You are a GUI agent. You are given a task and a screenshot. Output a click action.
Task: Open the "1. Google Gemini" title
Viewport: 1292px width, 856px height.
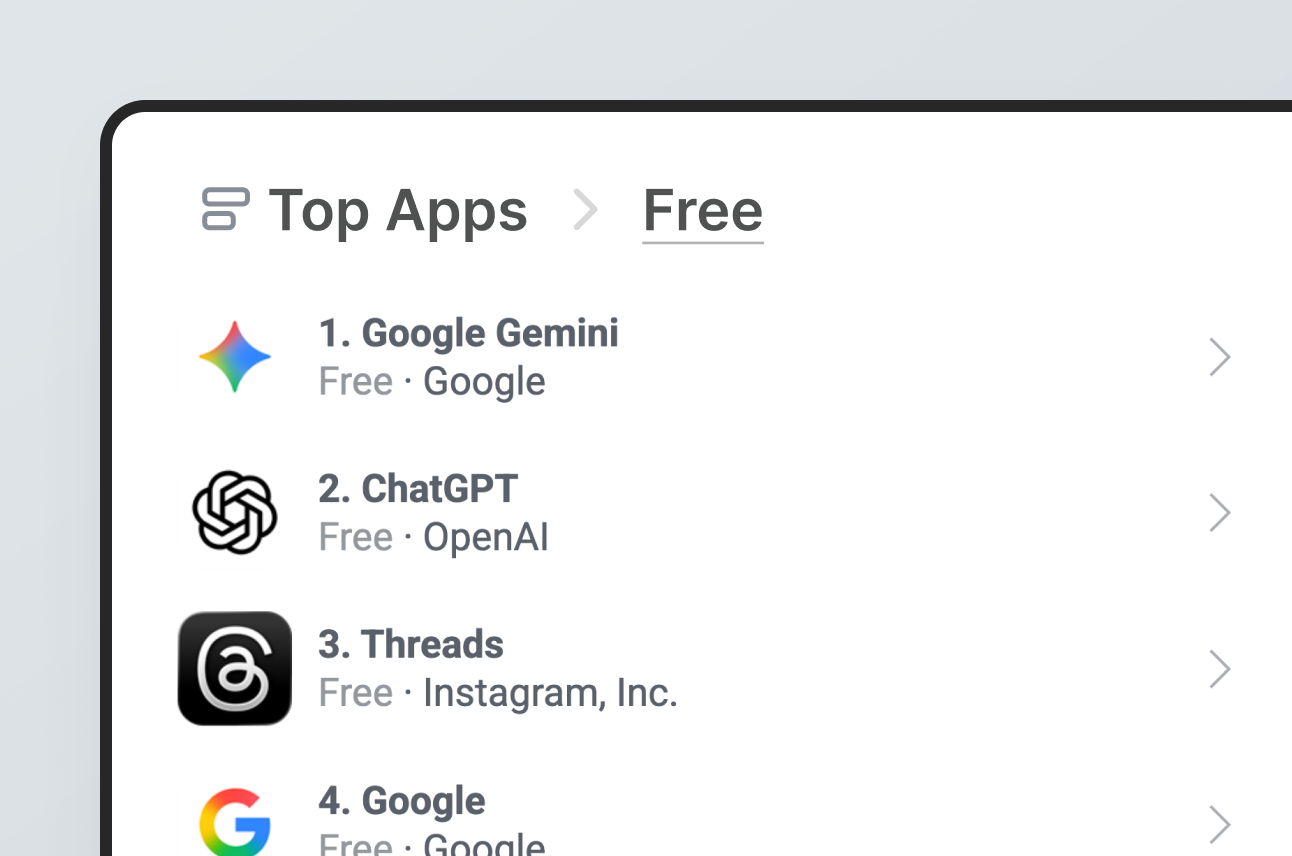click(x=468, y=333)
